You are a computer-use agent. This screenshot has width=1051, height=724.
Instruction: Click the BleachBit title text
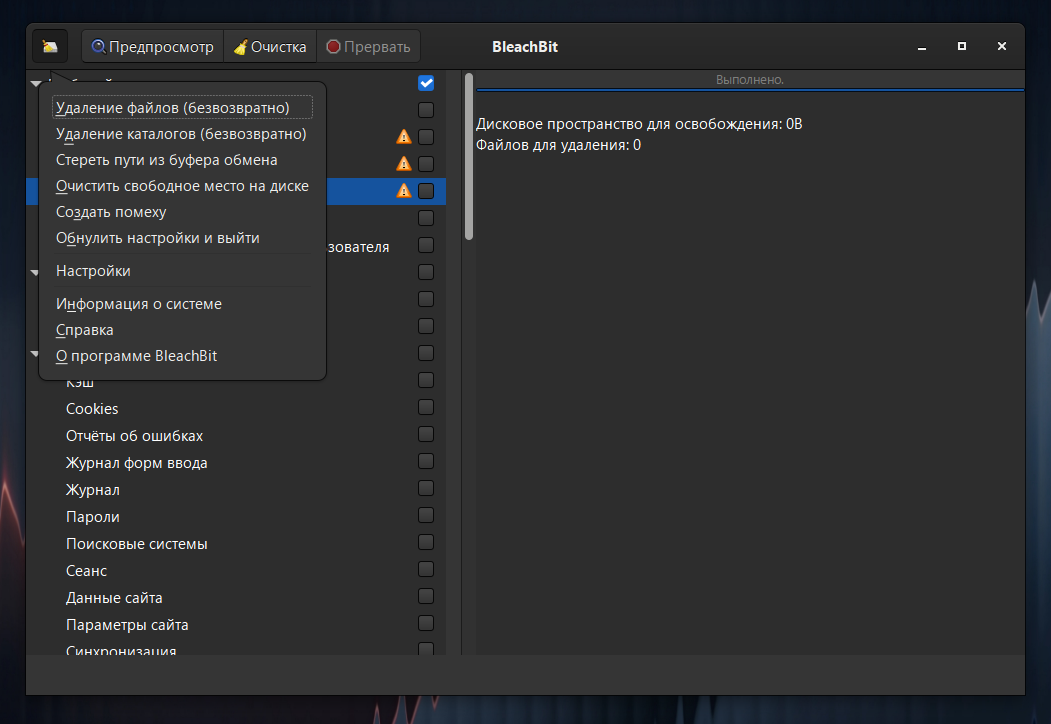pos(525,47)
